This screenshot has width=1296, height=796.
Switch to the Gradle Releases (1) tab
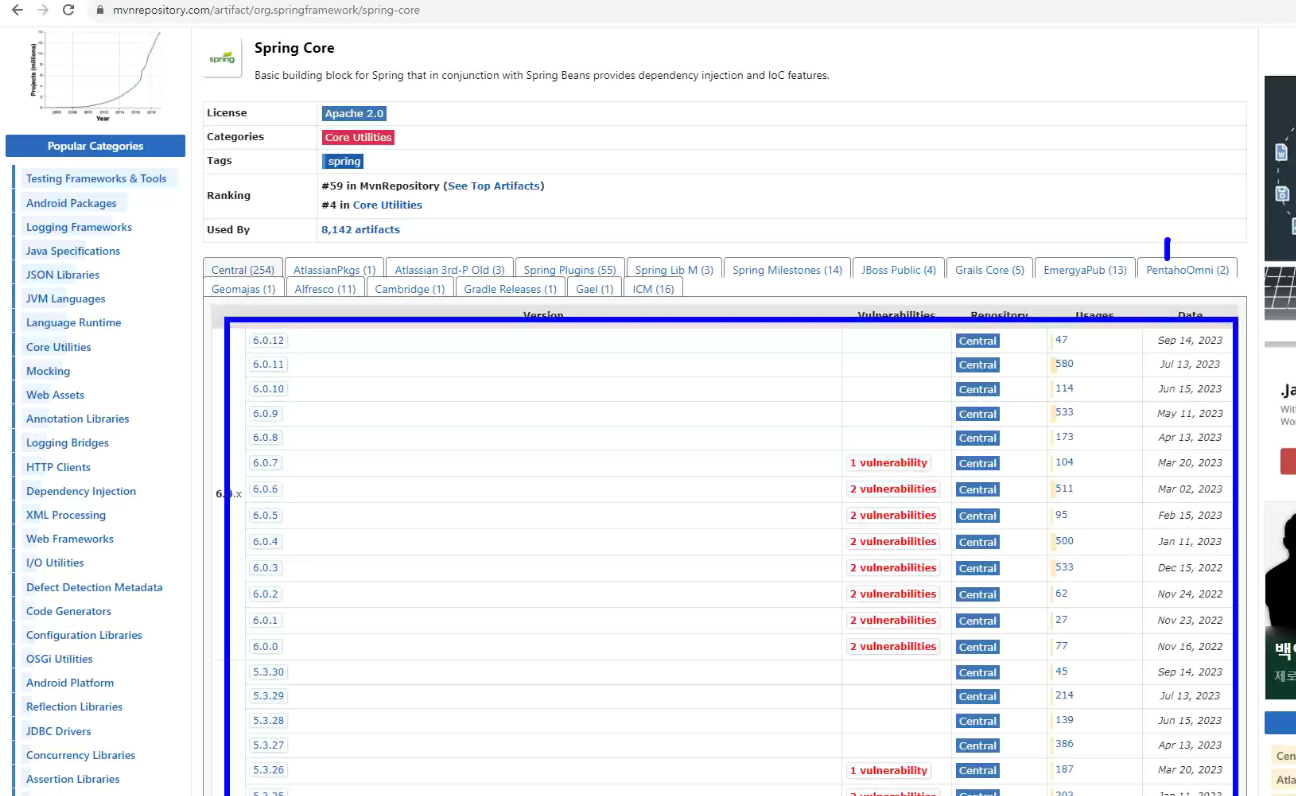(x=510, y=289)
